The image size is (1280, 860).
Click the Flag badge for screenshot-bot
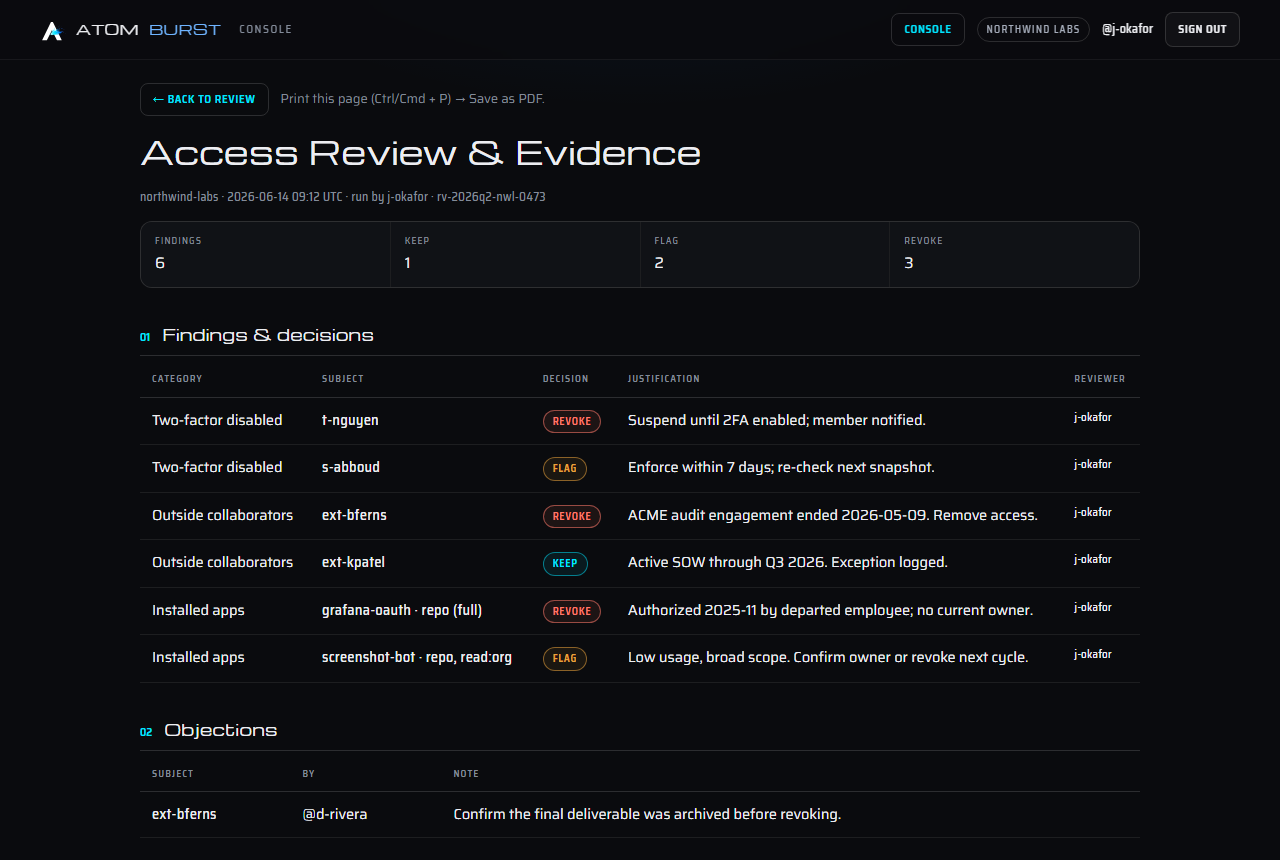(565, 658)
